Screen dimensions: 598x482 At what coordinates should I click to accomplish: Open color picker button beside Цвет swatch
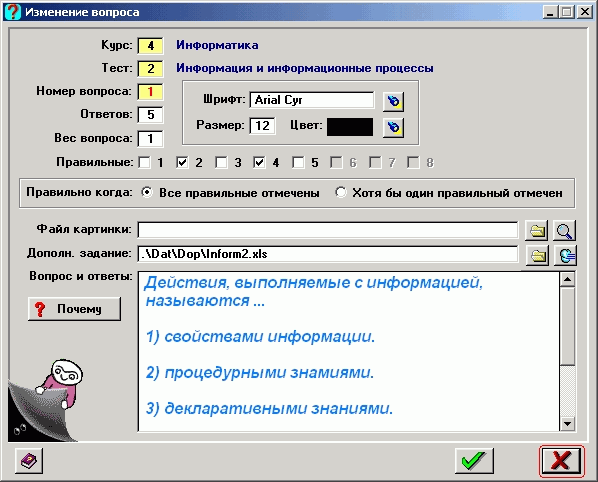393,127
